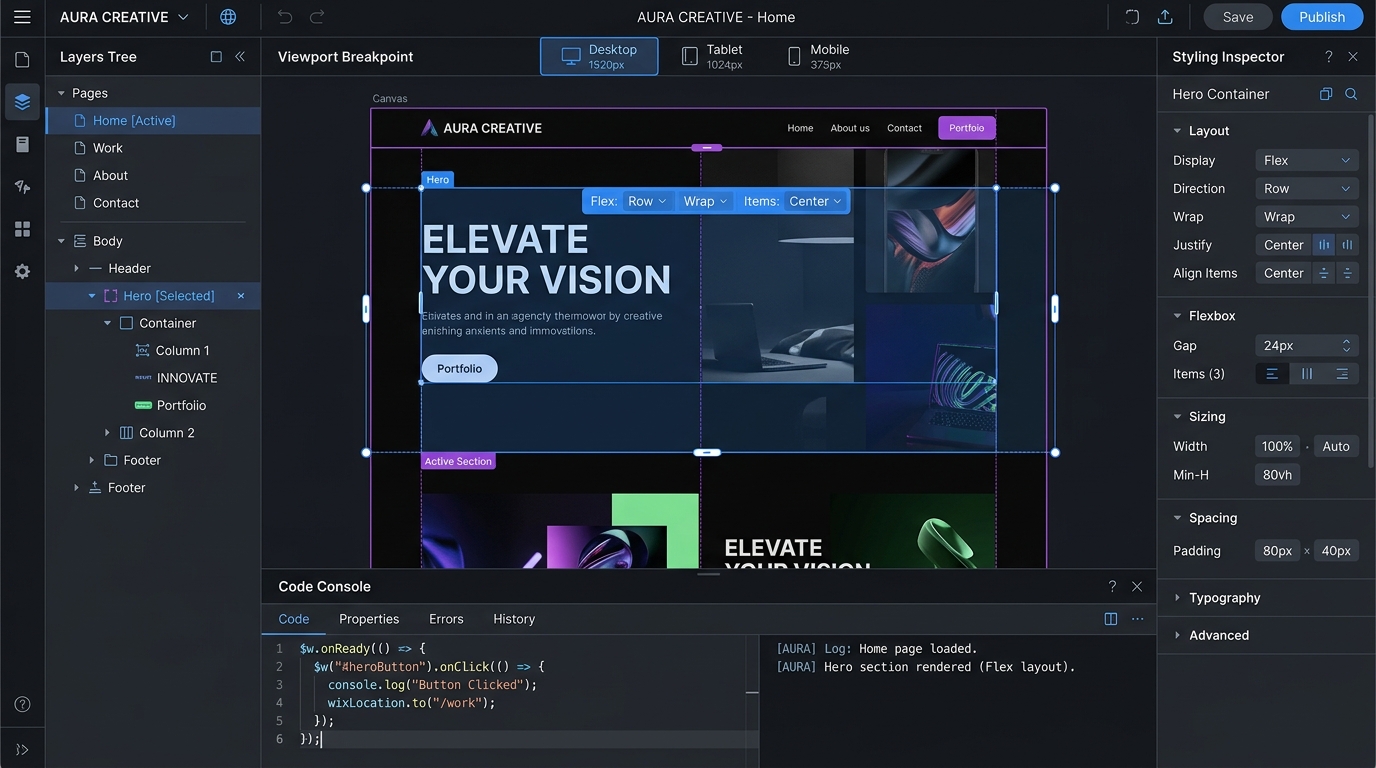Expand the Typography section
This screenshot has height=768, width=1376.
(1177, 598)
